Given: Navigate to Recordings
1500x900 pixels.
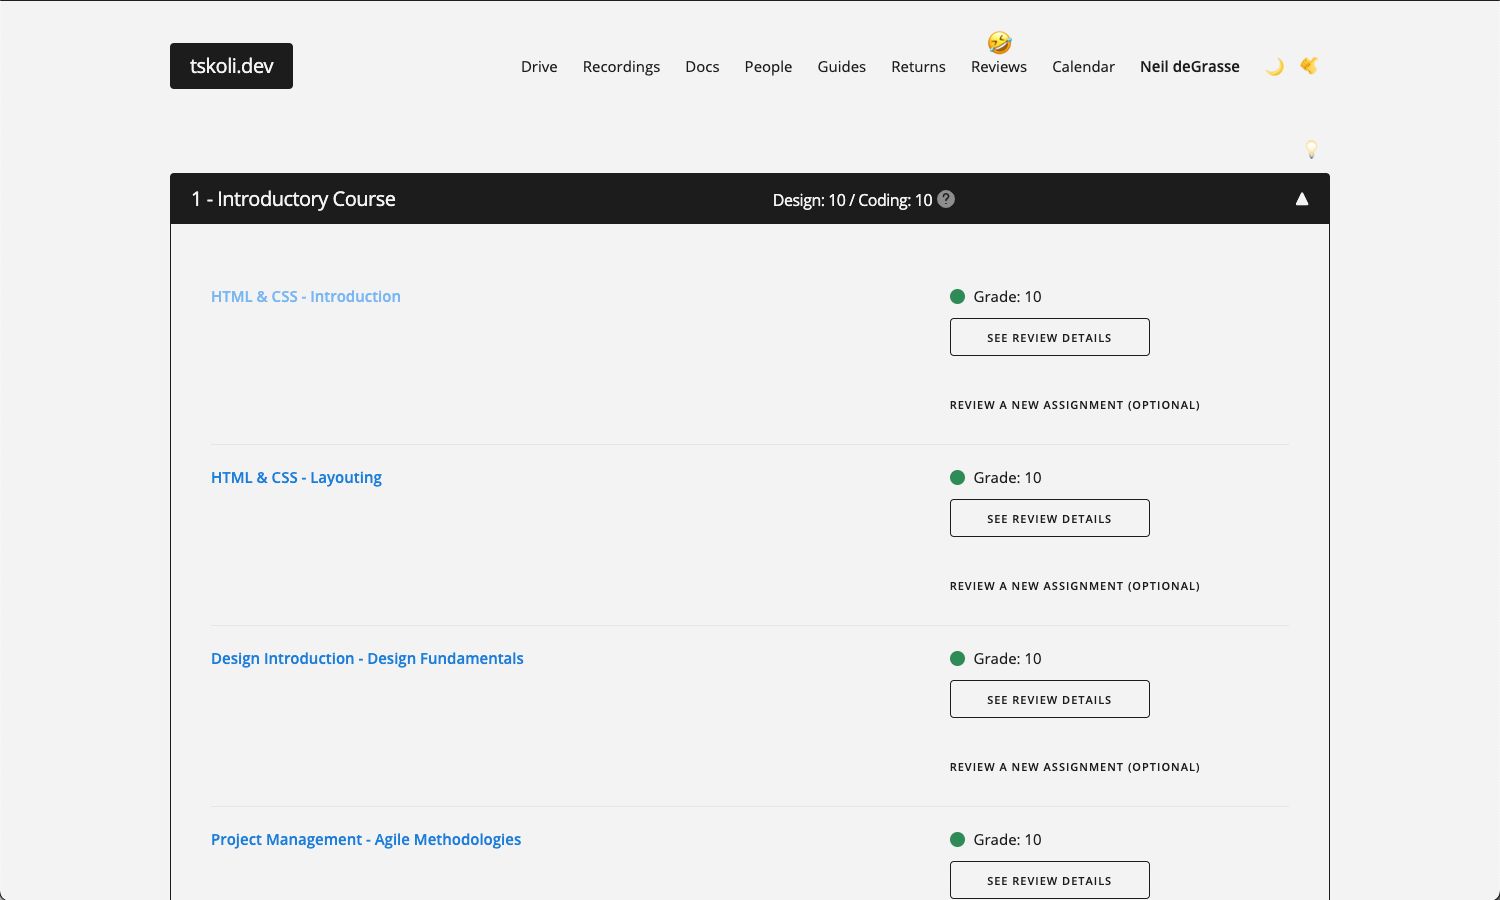Looking at the screenshot, I should pyautogui.click(x=621, y=67).
